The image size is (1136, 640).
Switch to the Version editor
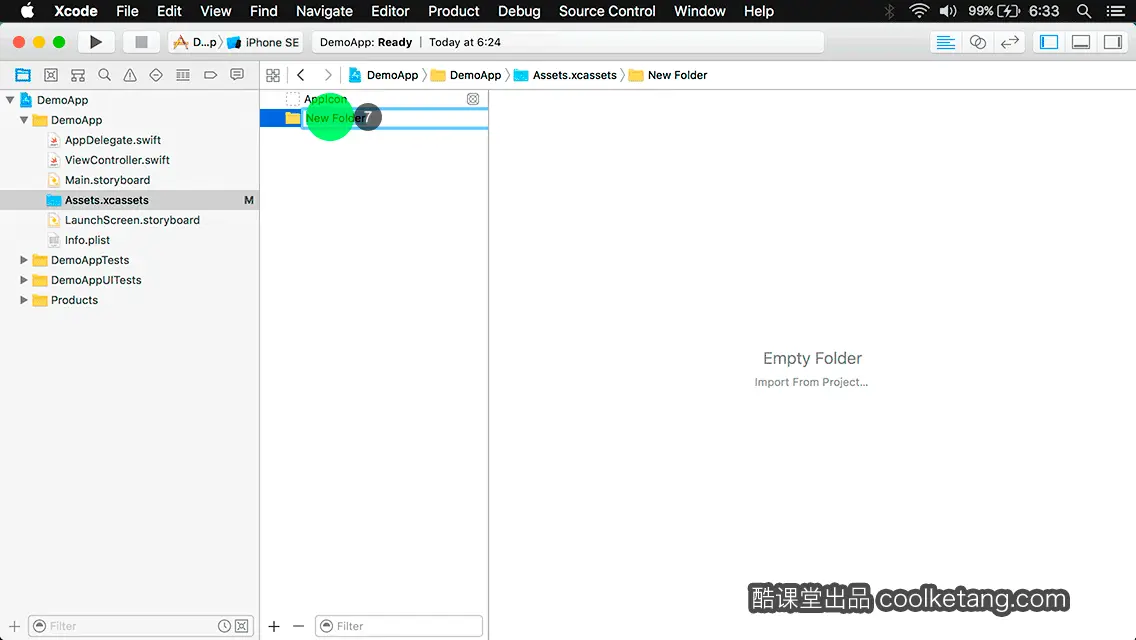[x=1009, y=42]
